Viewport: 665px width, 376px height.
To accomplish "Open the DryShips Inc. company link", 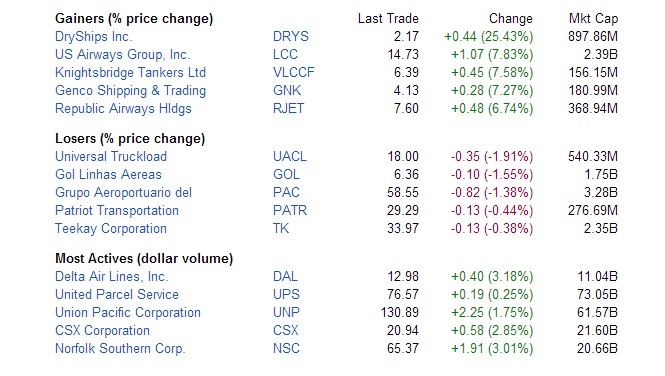I will pos(93,37).
